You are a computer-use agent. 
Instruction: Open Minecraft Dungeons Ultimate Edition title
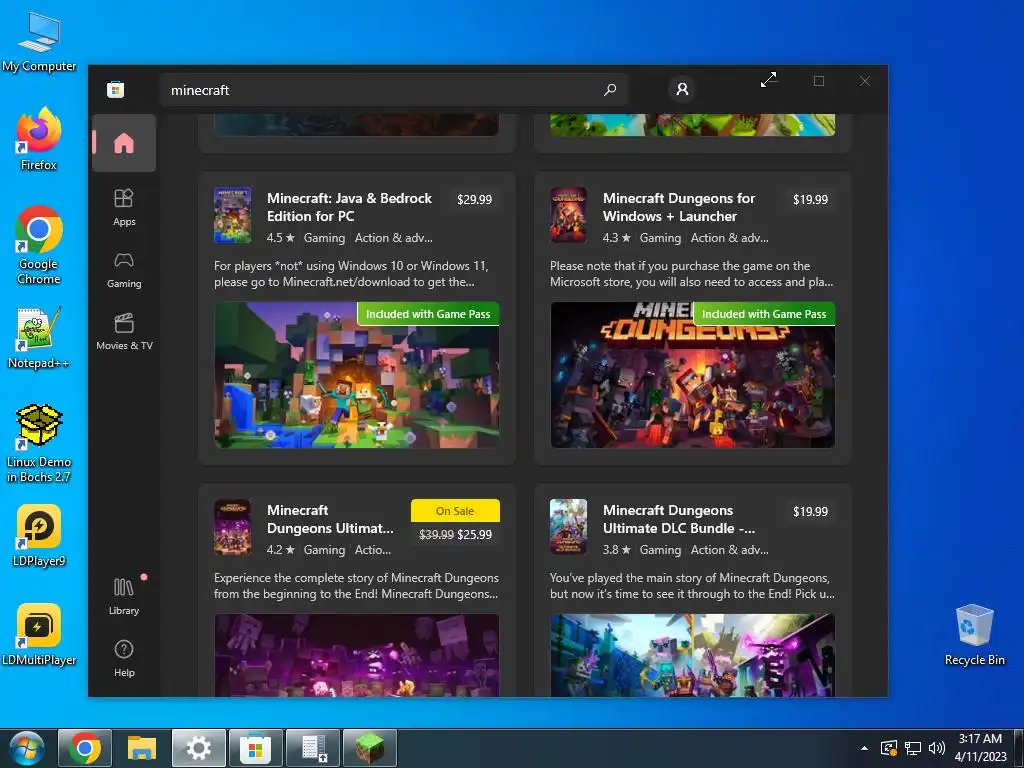click(330, 519)
